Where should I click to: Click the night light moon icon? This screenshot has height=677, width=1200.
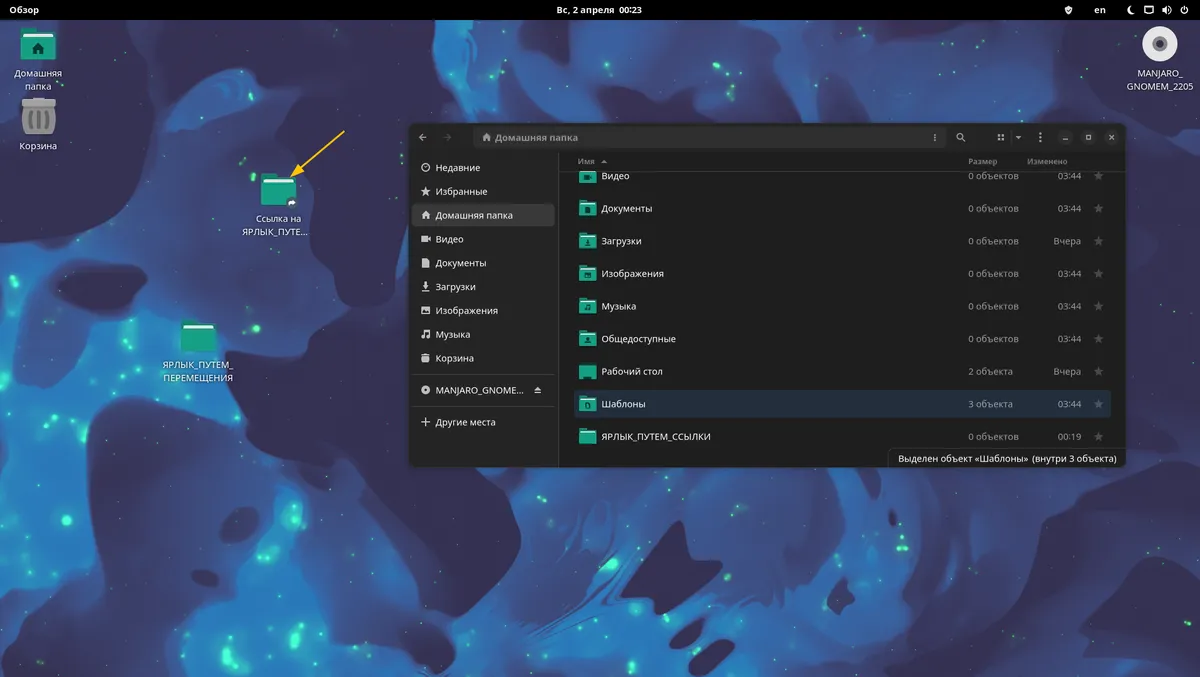tap(1131, 10)
